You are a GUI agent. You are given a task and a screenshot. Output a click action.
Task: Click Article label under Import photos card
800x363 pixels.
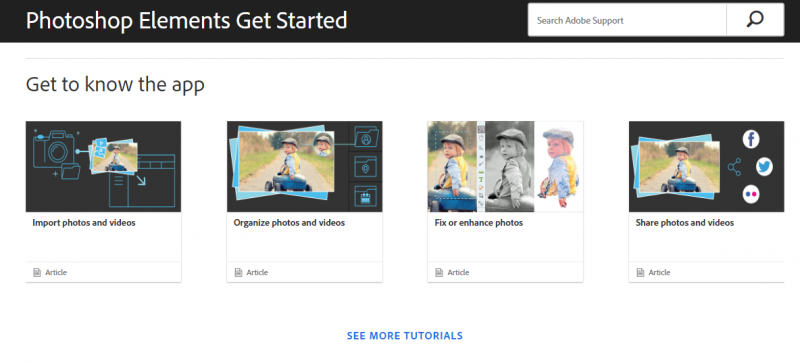[x=56, y=273]
